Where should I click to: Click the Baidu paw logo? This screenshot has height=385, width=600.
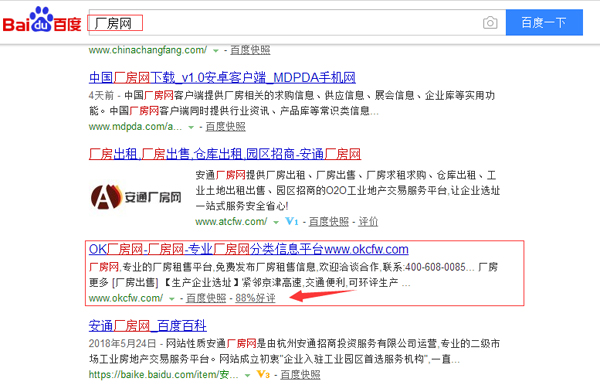[42, 20]
